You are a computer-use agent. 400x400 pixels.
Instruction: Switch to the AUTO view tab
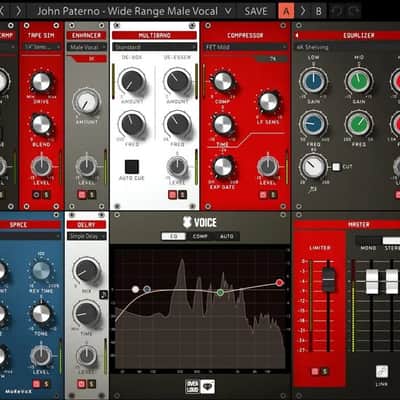(227, 236)
